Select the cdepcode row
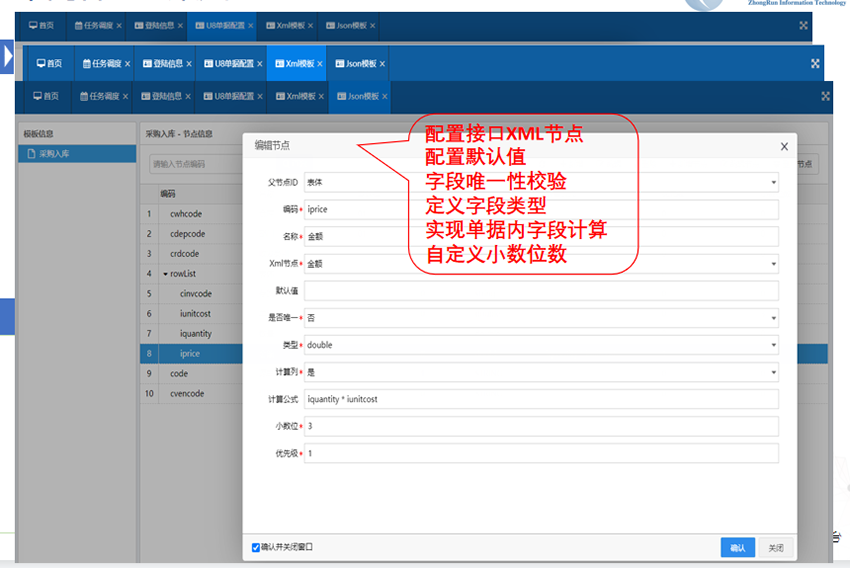 point(192,234)
